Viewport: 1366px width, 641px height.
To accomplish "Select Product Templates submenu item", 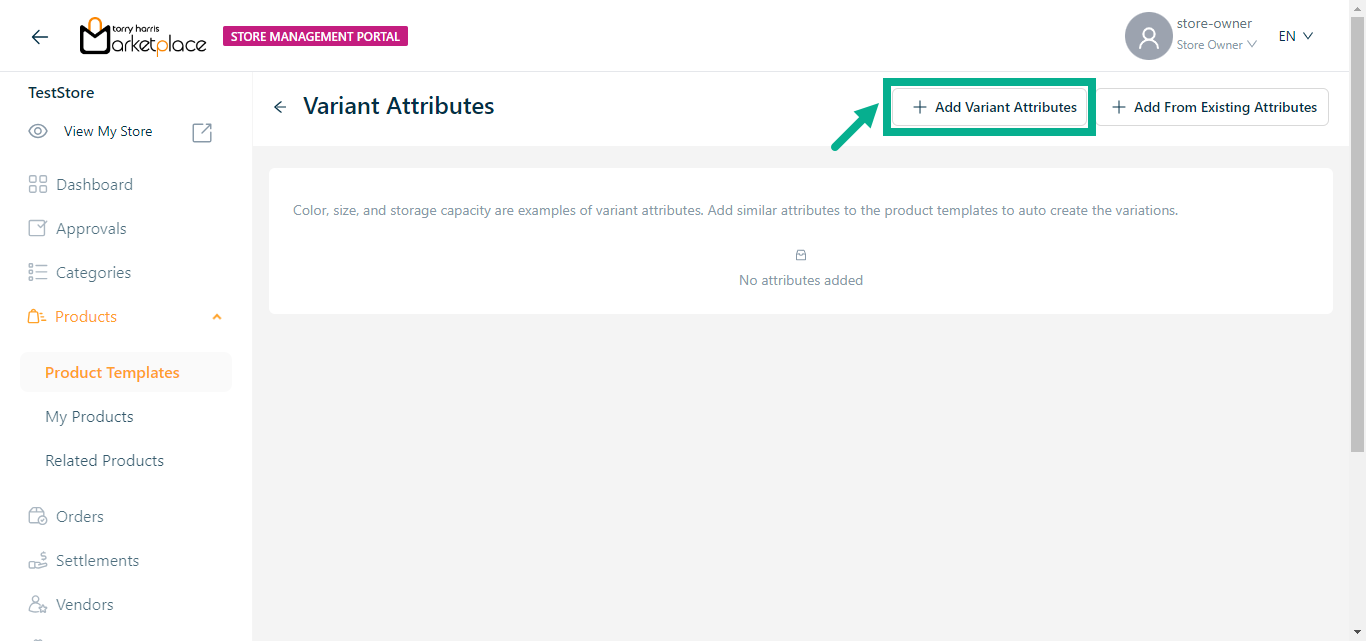I will (112, 373).
